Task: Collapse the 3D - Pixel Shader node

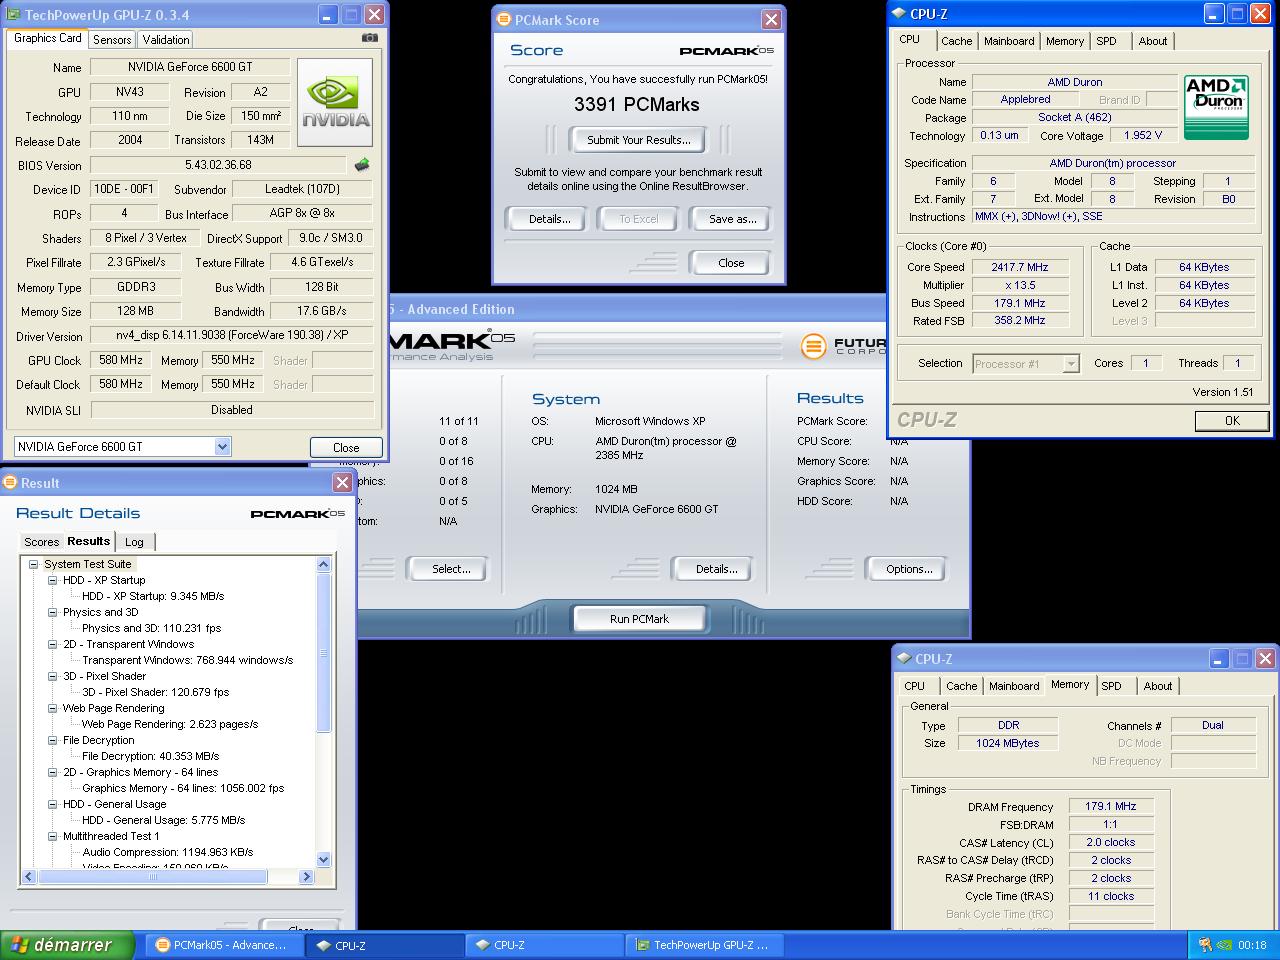Action: tap(52, 676)
